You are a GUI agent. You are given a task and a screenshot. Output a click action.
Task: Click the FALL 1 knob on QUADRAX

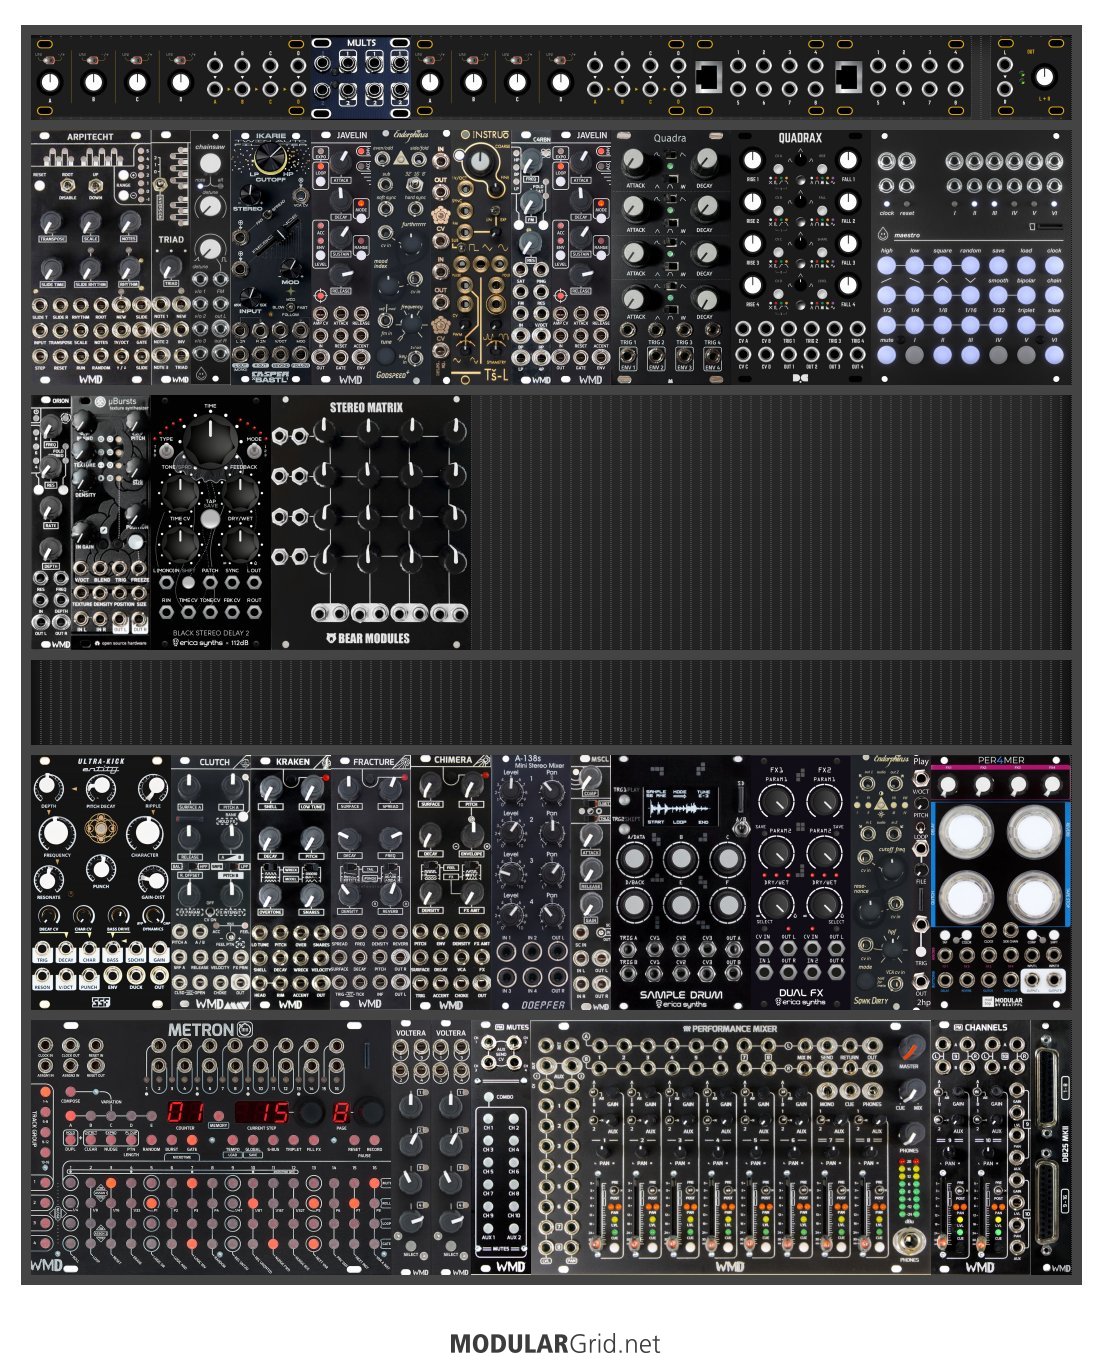(x=848, y=161)
